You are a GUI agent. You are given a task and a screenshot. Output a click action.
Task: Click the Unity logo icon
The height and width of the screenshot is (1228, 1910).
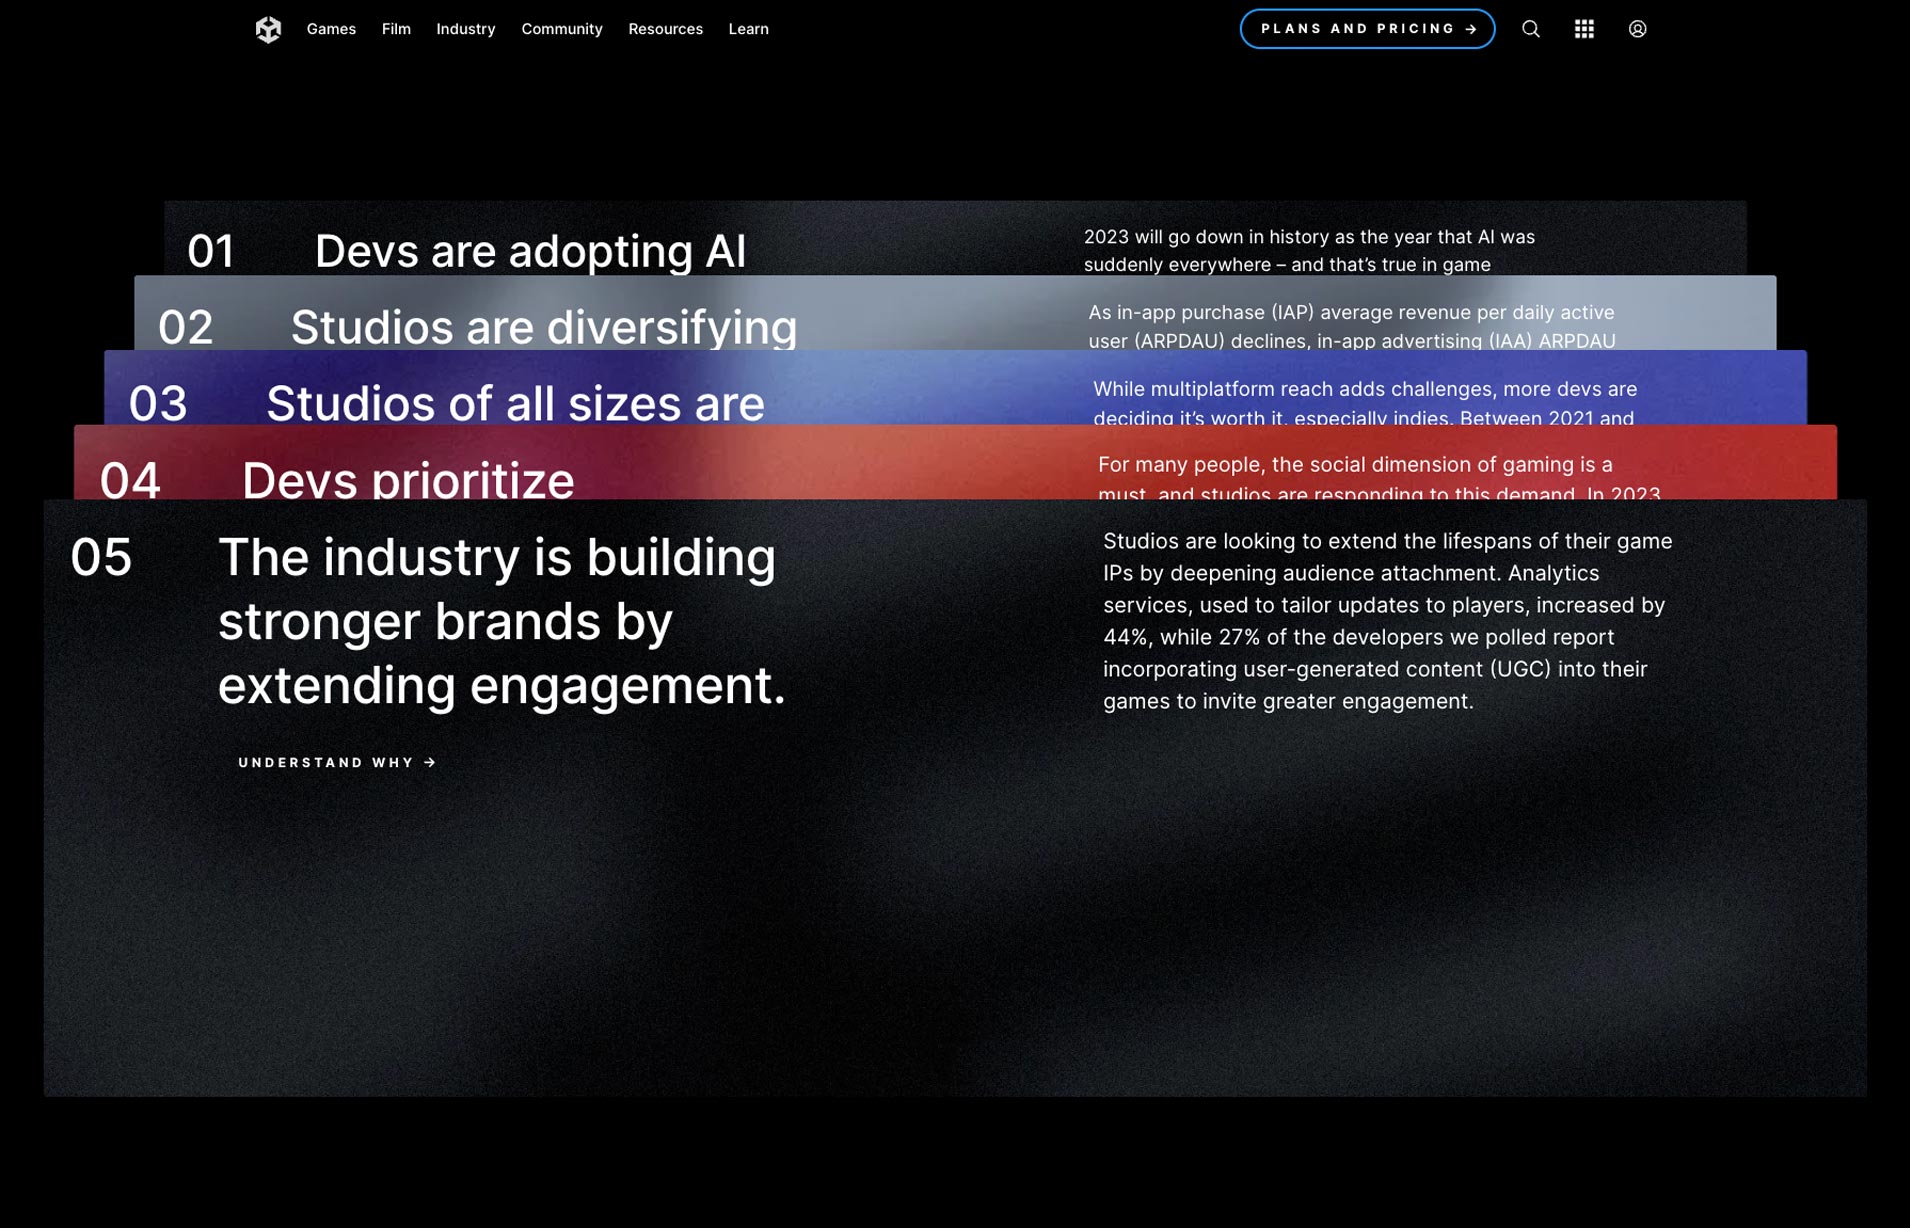pyautogui.click(x=268, y=29)
